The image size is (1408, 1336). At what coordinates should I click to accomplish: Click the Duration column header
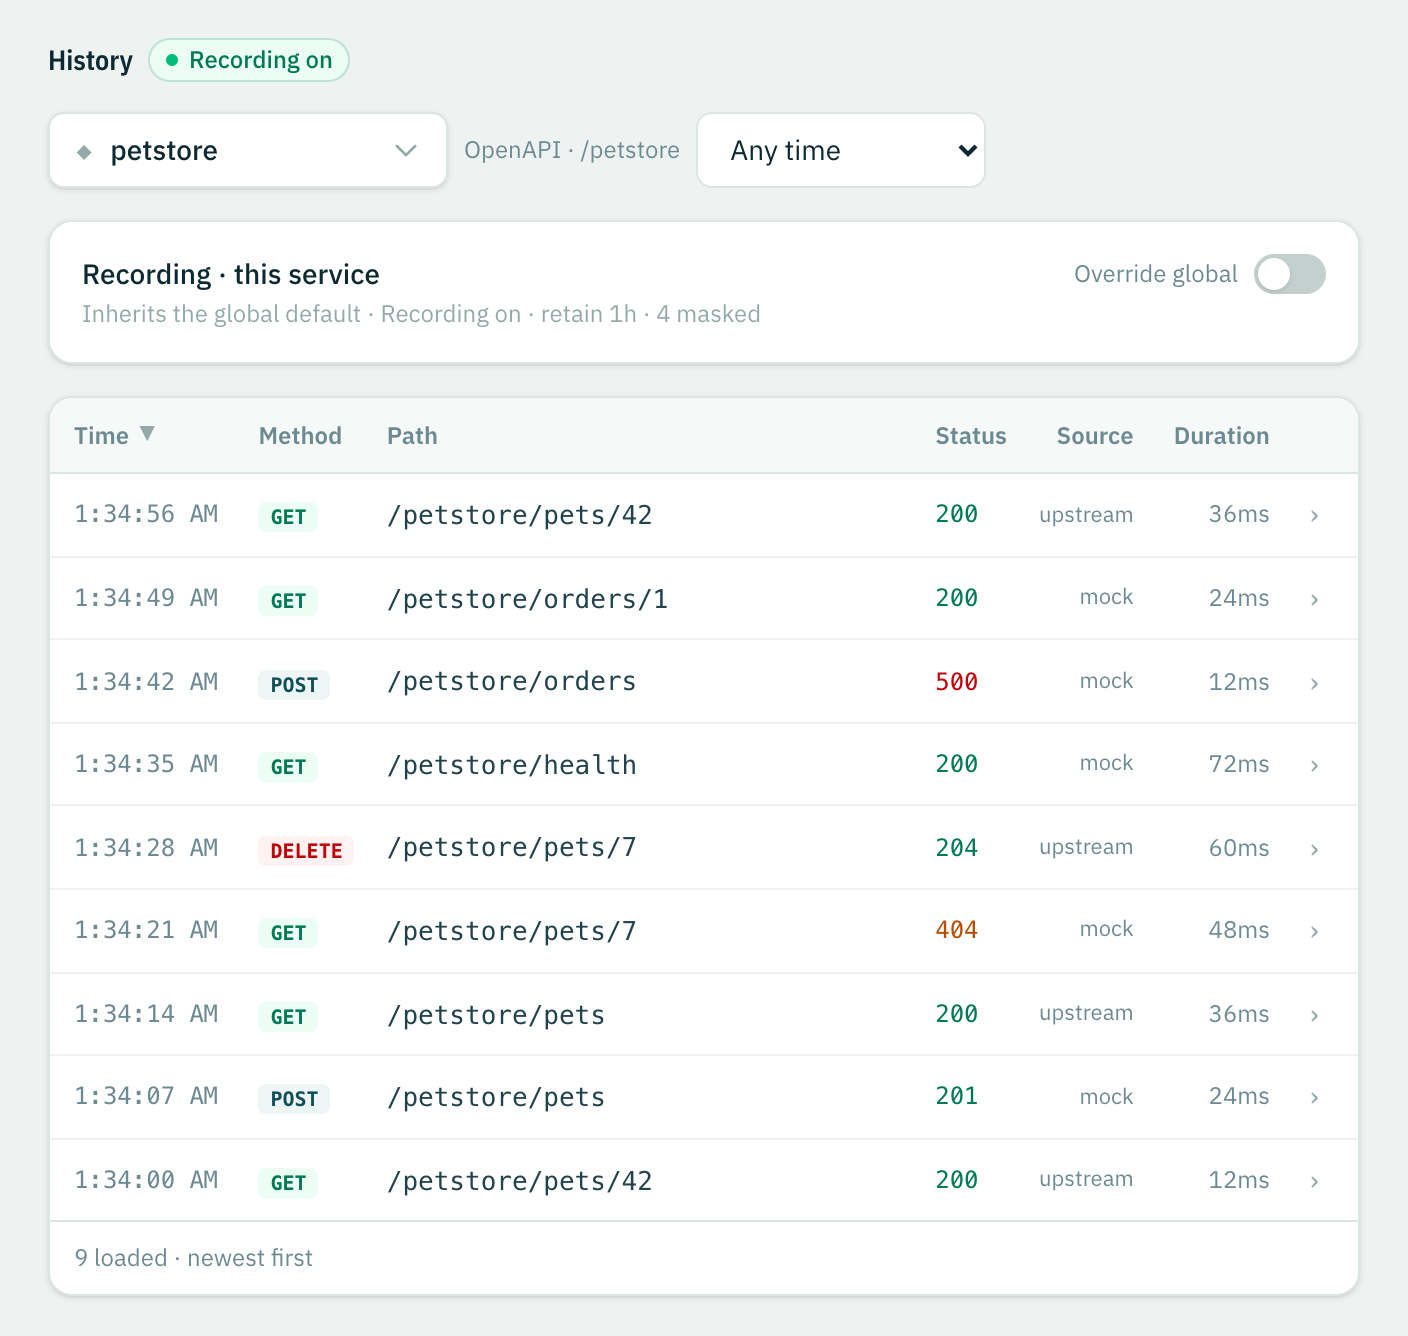(1221, 436)
